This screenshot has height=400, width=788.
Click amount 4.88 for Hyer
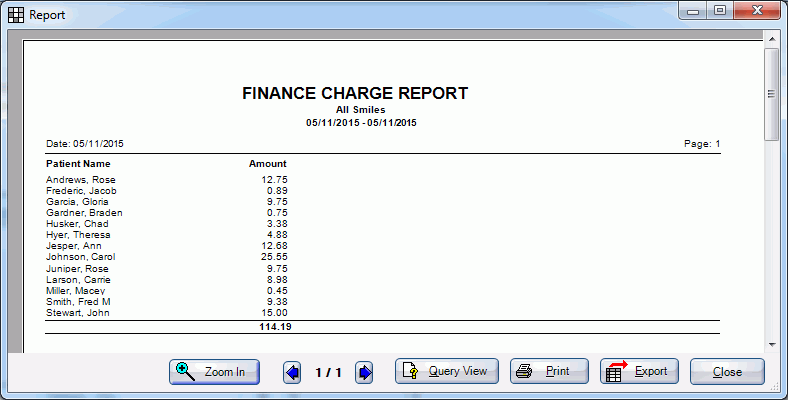[277, 235]
